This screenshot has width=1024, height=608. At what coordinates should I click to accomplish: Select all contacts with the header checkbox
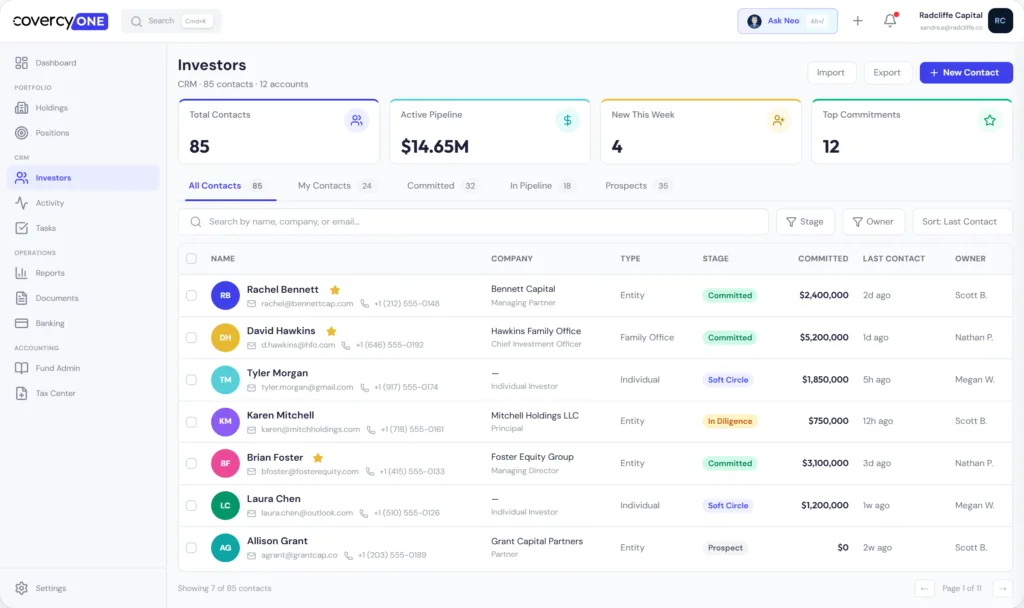191,258
